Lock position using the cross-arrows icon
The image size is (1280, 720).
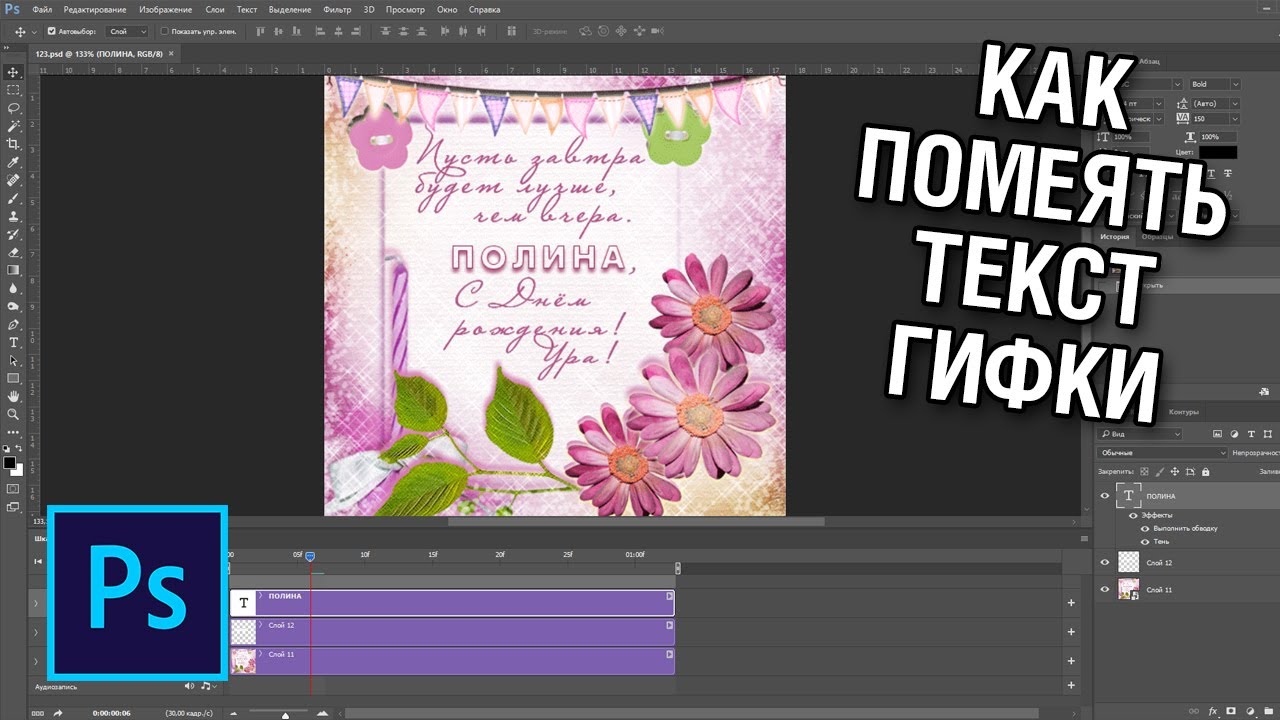(1176, 471)
